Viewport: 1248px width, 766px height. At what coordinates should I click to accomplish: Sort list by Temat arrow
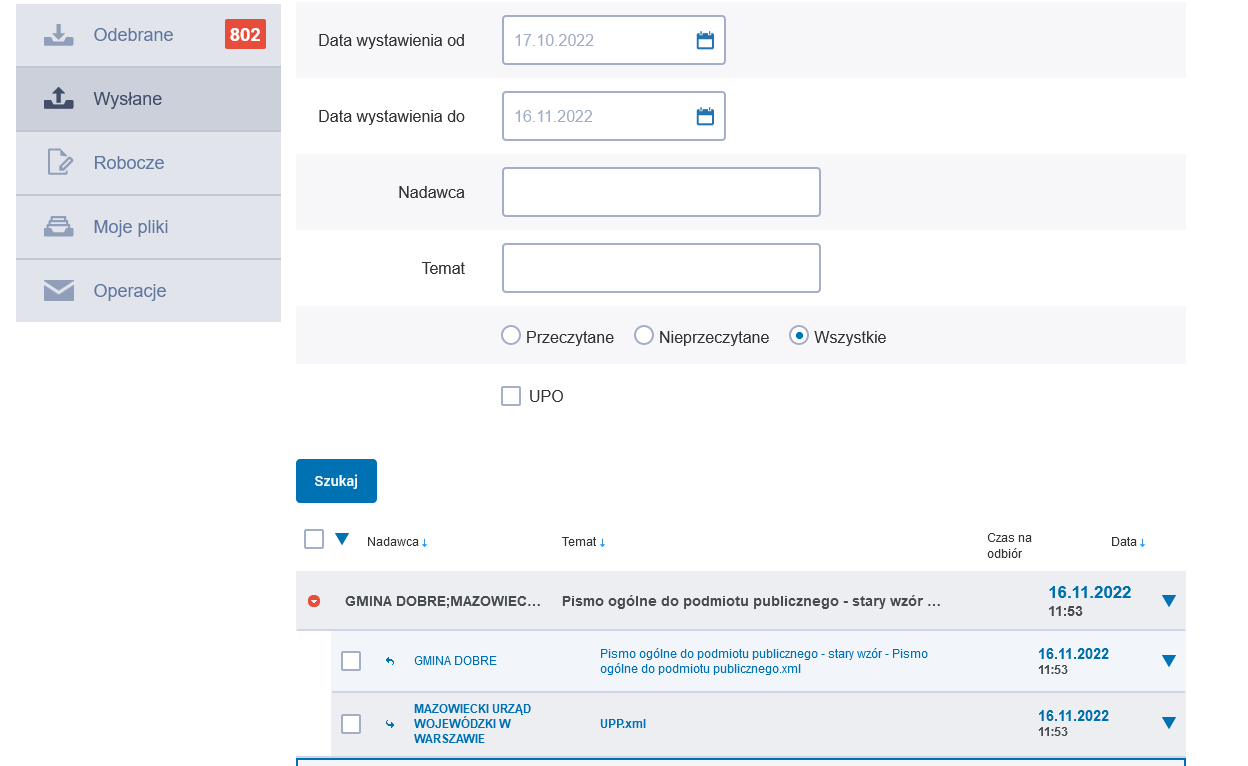coord(602,543)
